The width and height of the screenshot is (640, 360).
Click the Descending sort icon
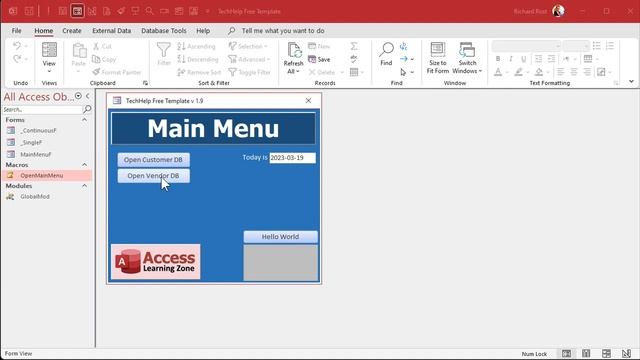(x=182, y=59)
